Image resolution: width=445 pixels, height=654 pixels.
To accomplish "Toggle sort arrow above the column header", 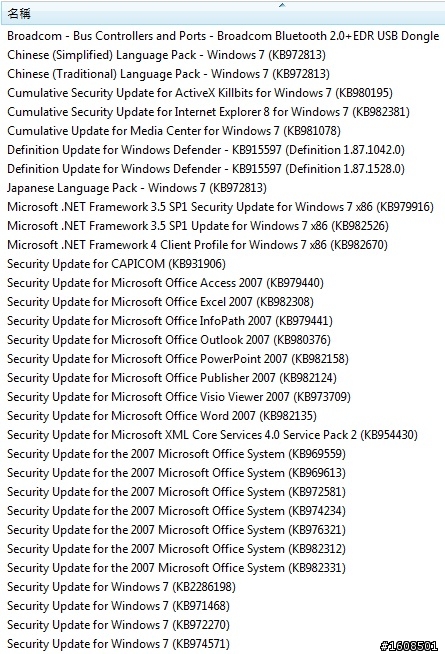I will (282, 5).
